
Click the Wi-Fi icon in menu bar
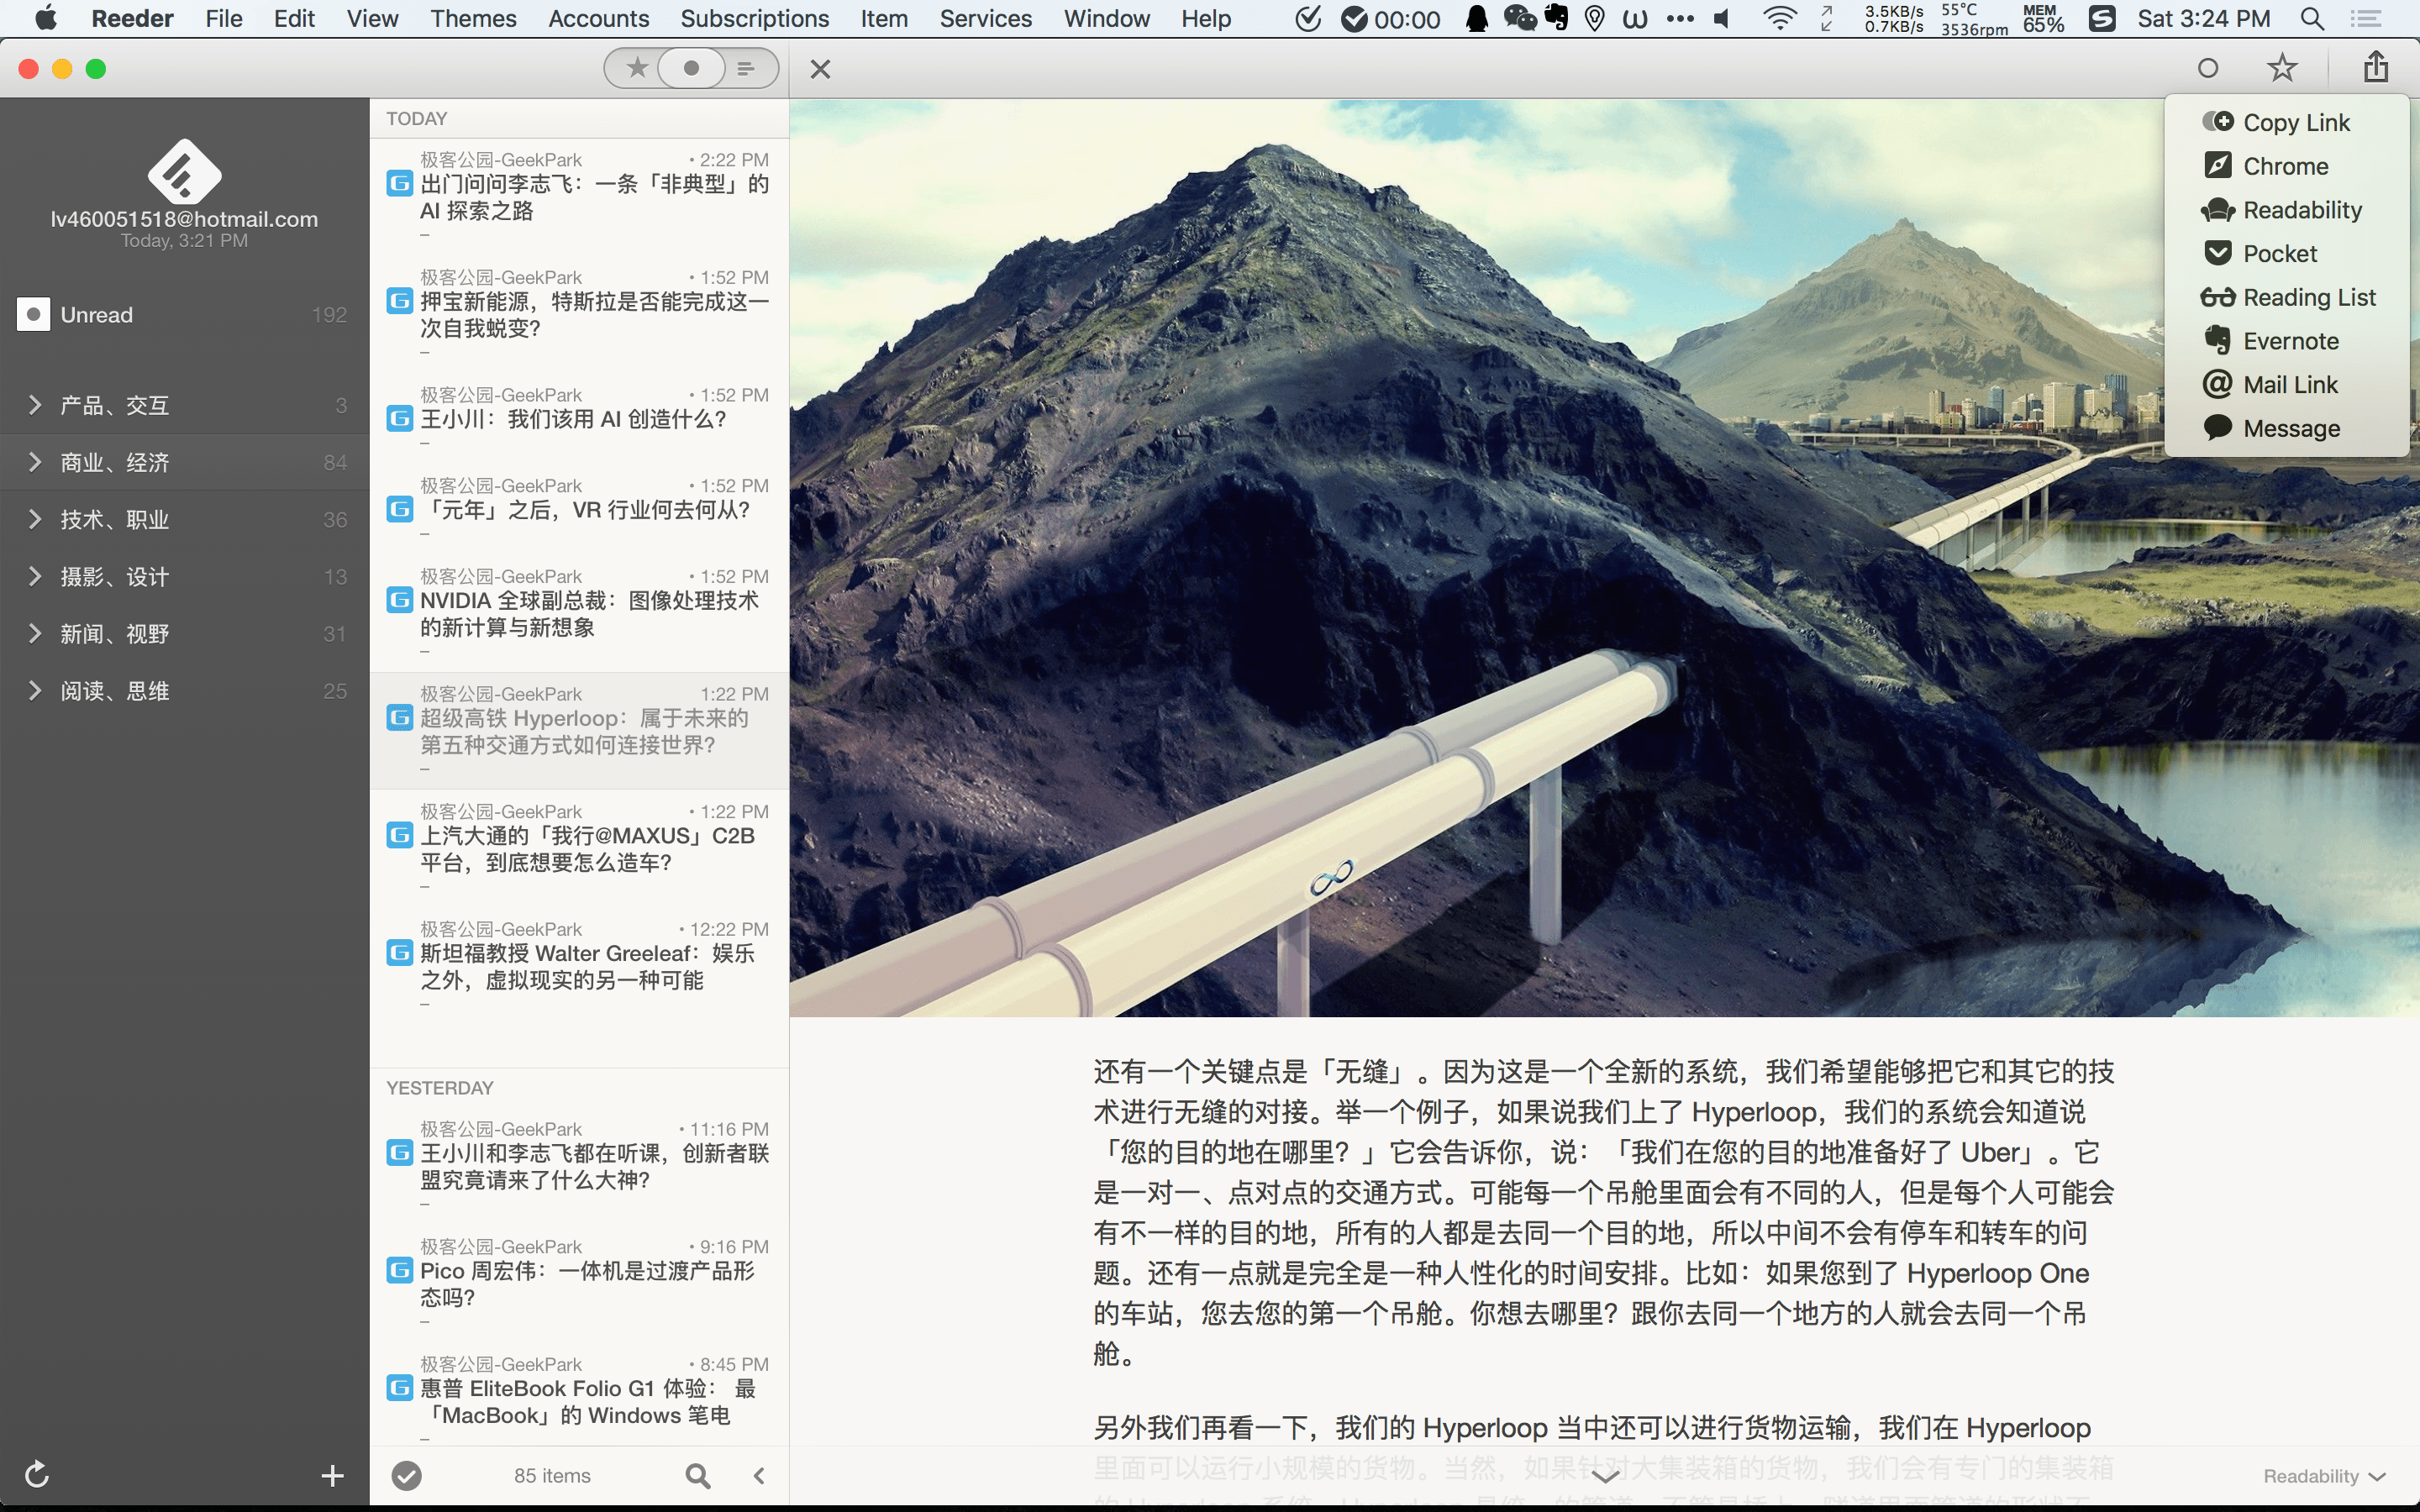pyautogui.click(x=1779, y=18)
